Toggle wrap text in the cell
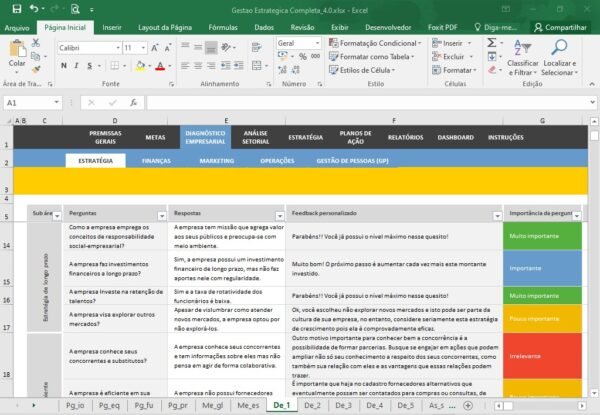The width and height of the screenshot is (600, 415). (256, 47)
